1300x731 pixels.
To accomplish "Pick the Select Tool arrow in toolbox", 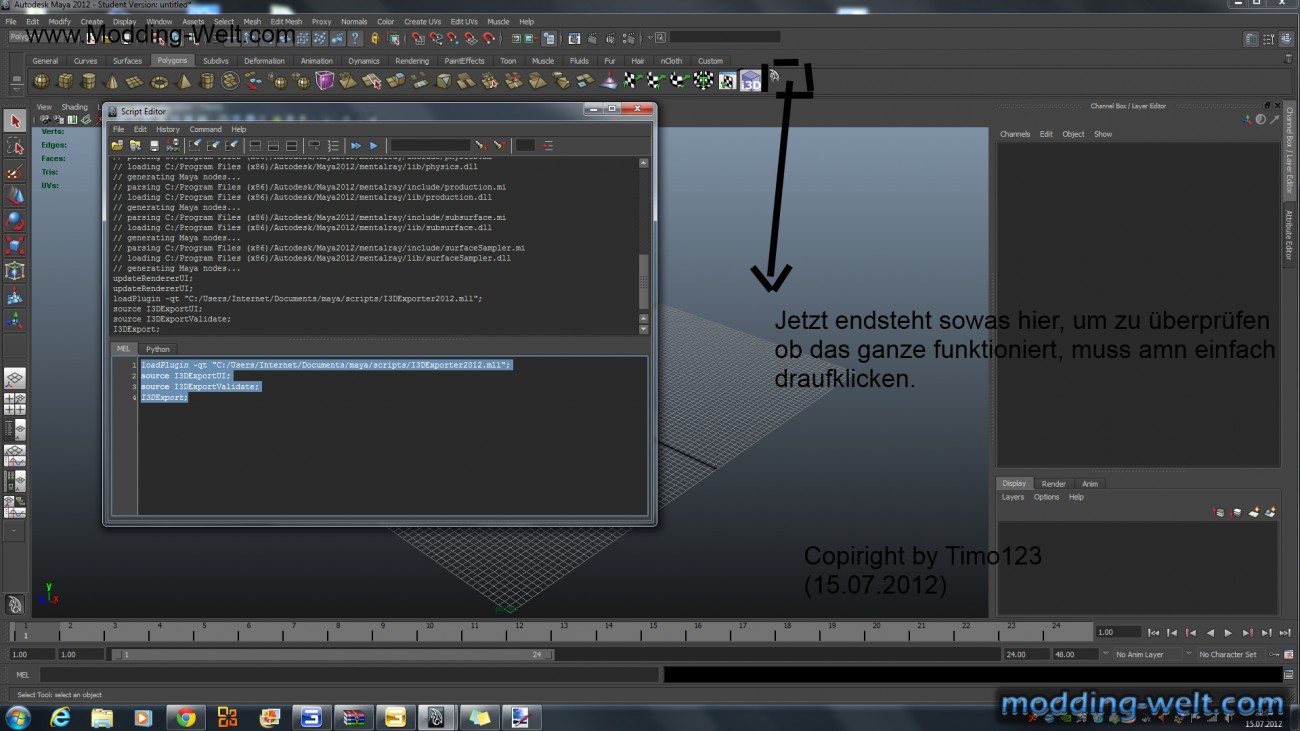I will [x=15, y=121].
